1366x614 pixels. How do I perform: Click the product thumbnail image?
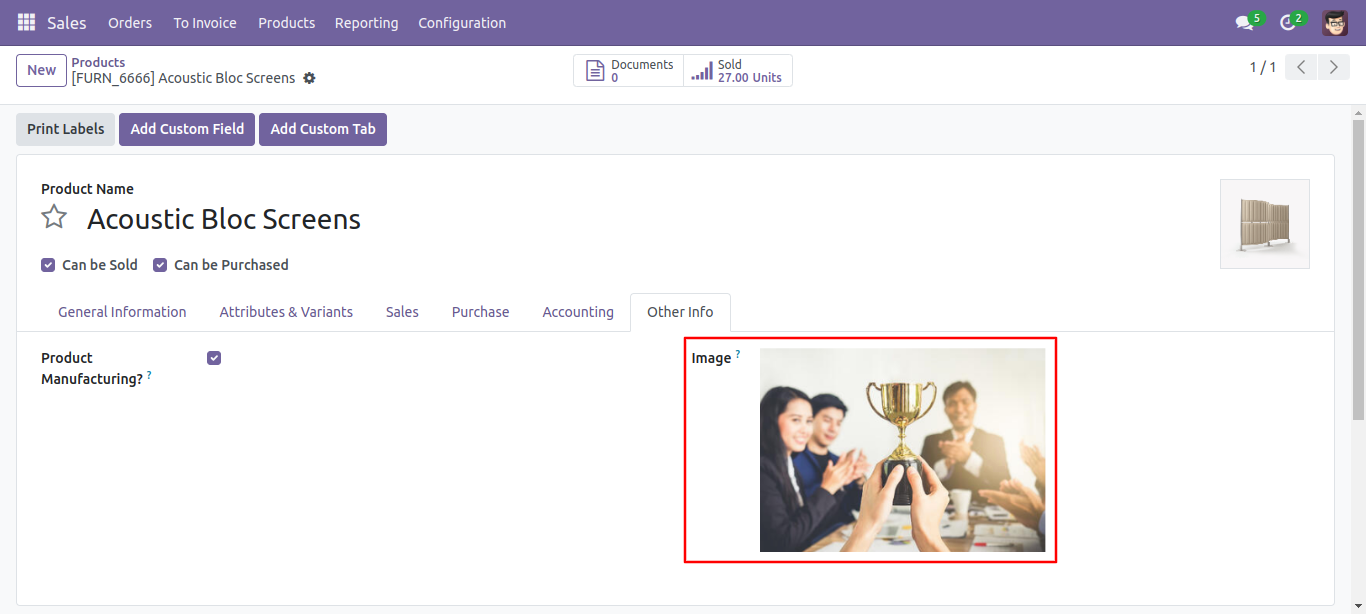(1265, 224)
